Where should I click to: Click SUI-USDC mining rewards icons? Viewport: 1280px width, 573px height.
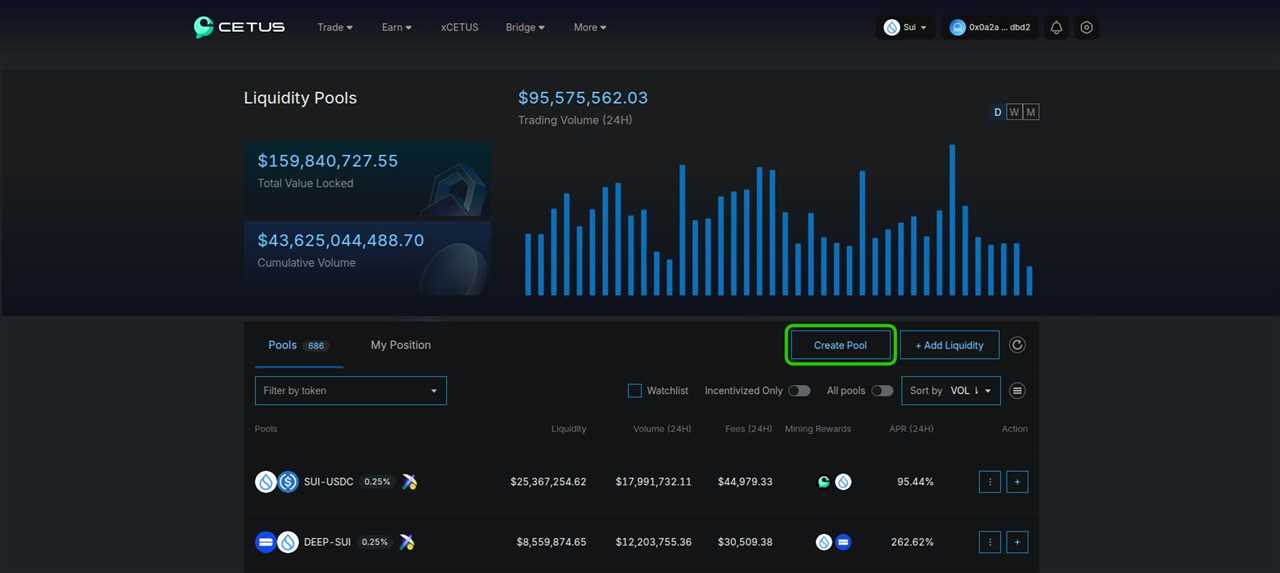(834, 482)
